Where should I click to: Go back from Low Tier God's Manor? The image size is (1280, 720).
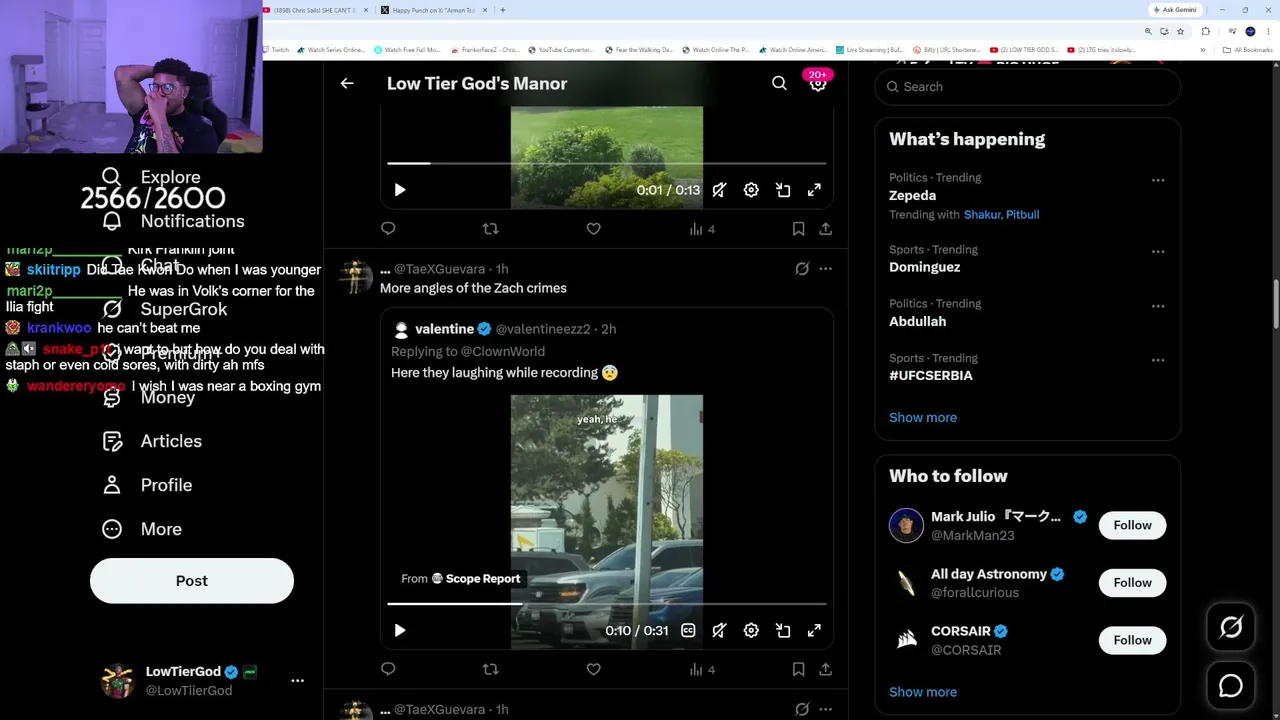coord(347,84)
